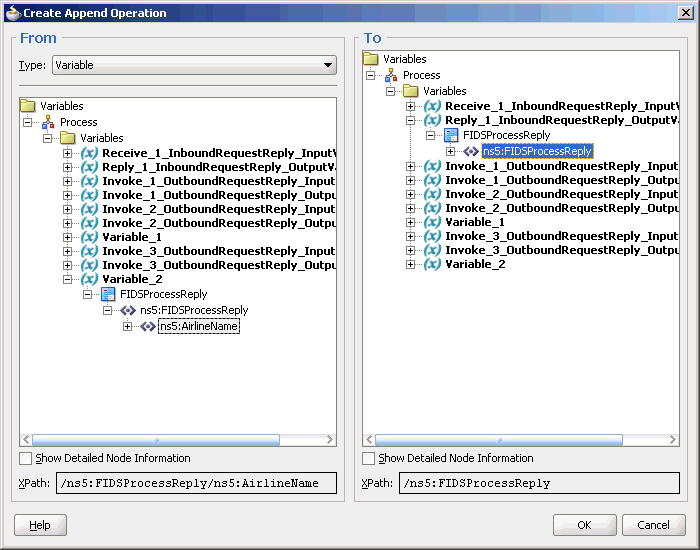Screen dimensions: 700x550
Task: Select Variable_1 label in From tree
Action: 132,237
